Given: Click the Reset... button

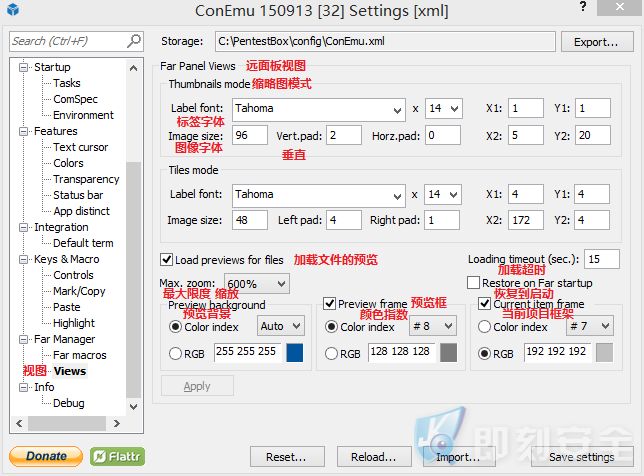Looking at the screenshot, I should click(x=287, y=456).
